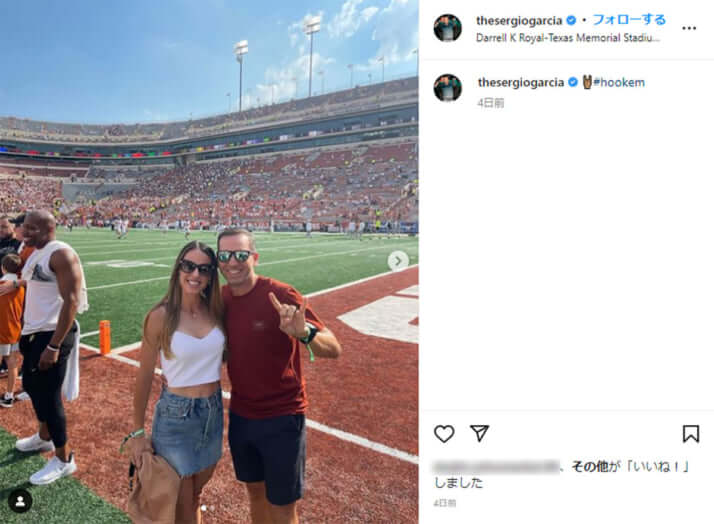The height and width of the screenshot is (524, 714).
Task: Go to the next photo with the arrow
Action: coord(398,261)
